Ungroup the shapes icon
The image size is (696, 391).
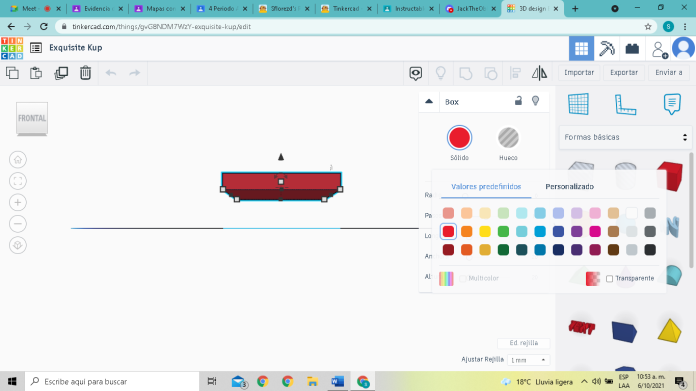coord(490,73)
